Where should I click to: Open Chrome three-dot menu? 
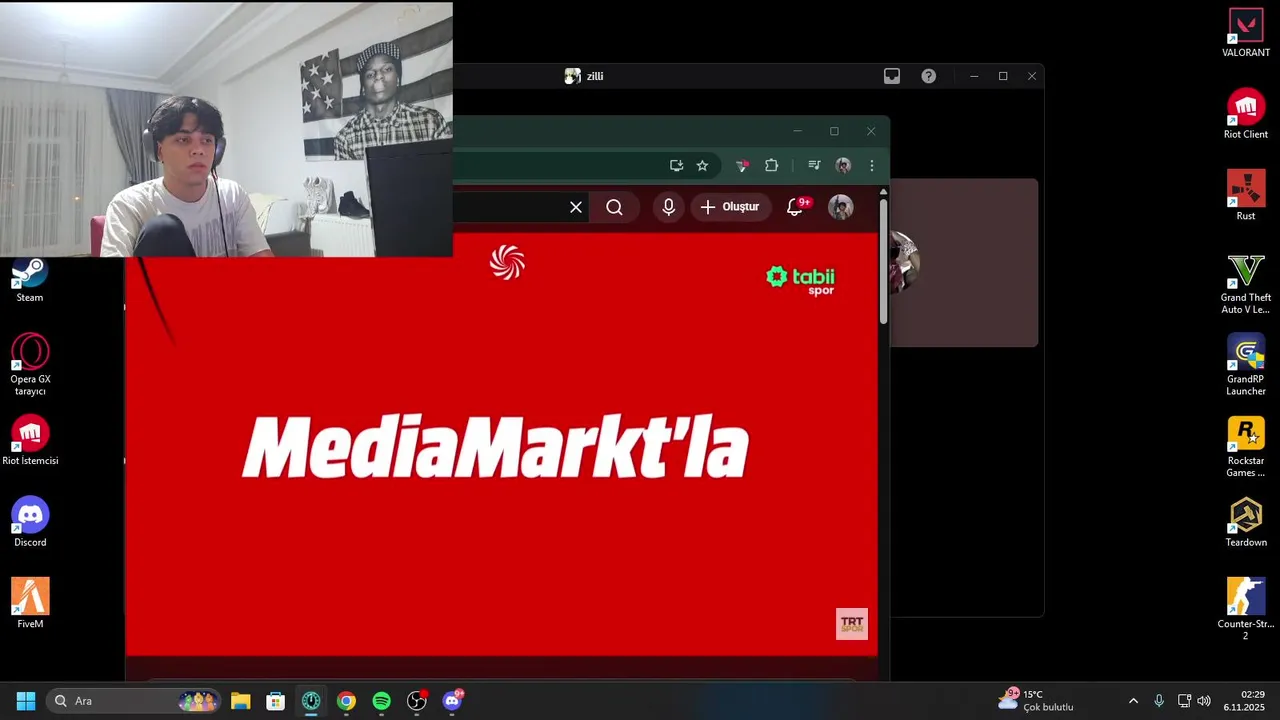pyautogui.click(x=872, y=166)
